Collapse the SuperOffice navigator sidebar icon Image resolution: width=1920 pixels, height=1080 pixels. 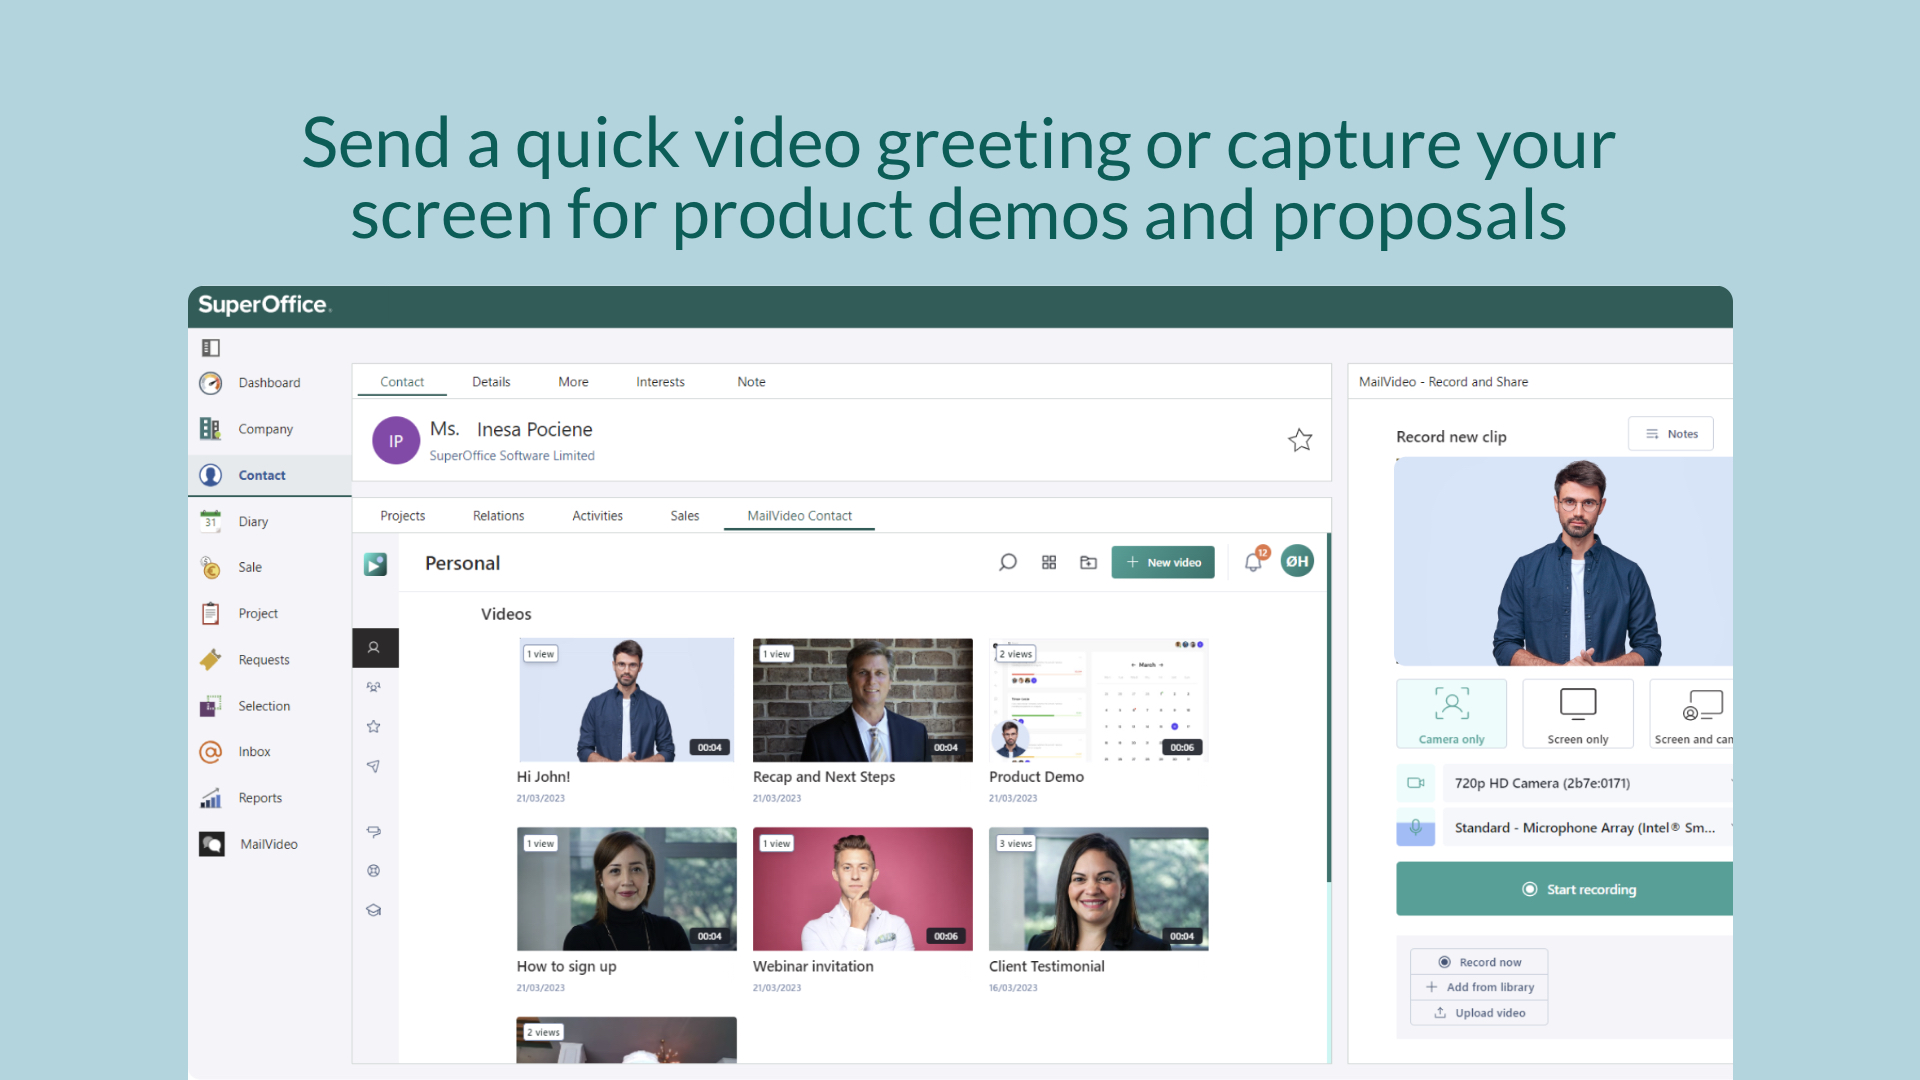pyautogui.click(x=211, y=347)
